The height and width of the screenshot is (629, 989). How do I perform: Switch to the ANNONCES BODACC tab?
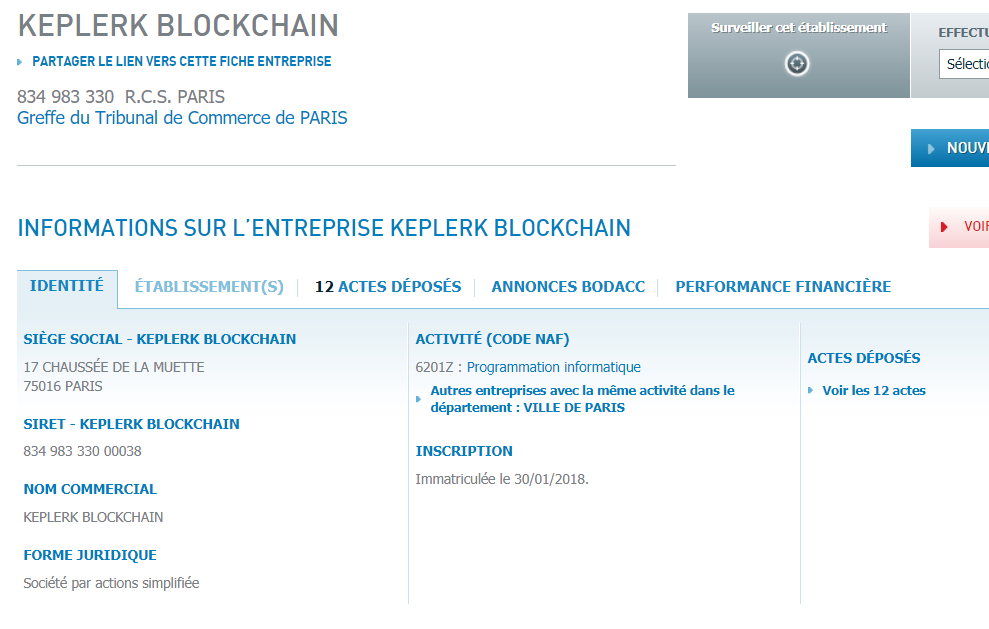568,287
